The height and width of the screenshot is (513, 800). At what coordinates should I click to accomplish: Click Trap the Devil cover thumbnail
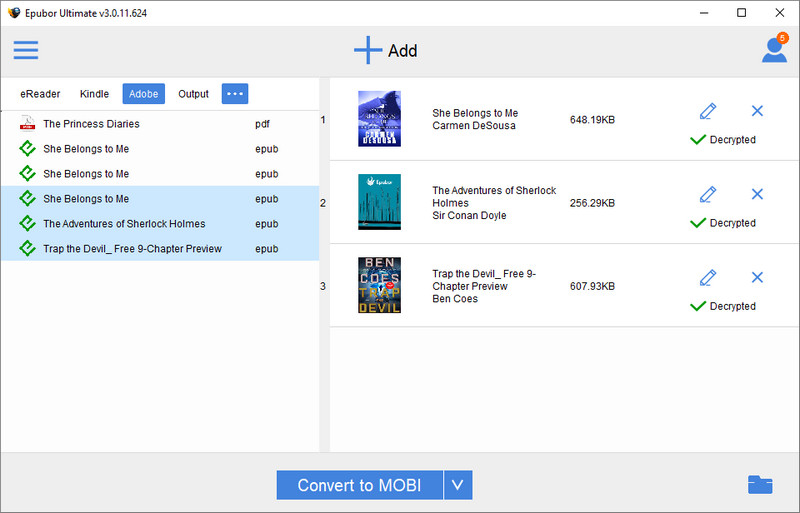tap(379, 285)
